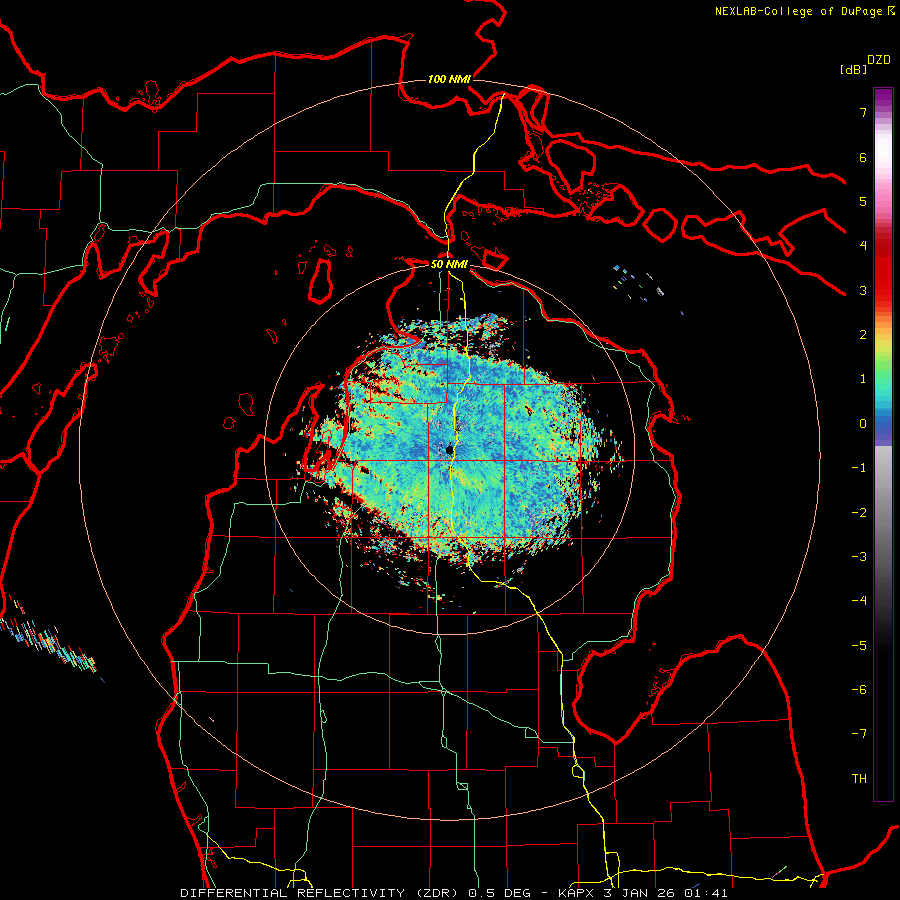
Task: Click the 5 value on the color scale
Action: click(x=863, y=201)
